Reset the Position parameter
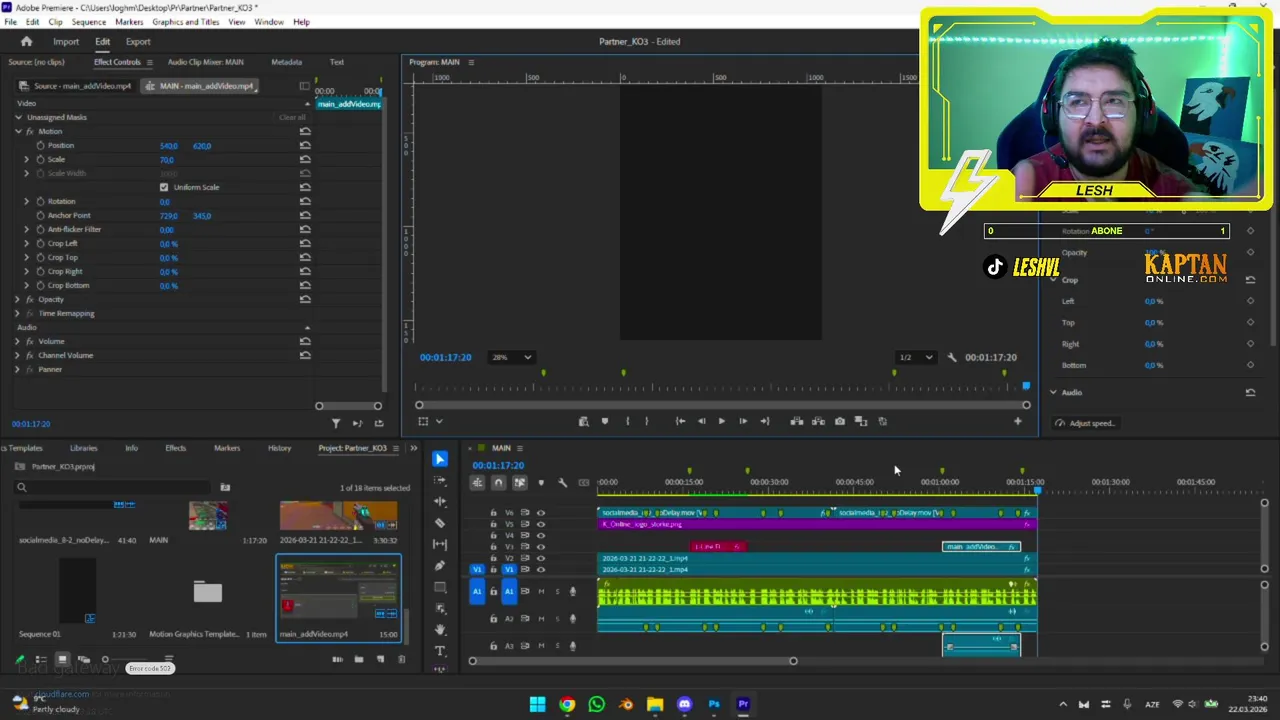 (x=305, y=146)
